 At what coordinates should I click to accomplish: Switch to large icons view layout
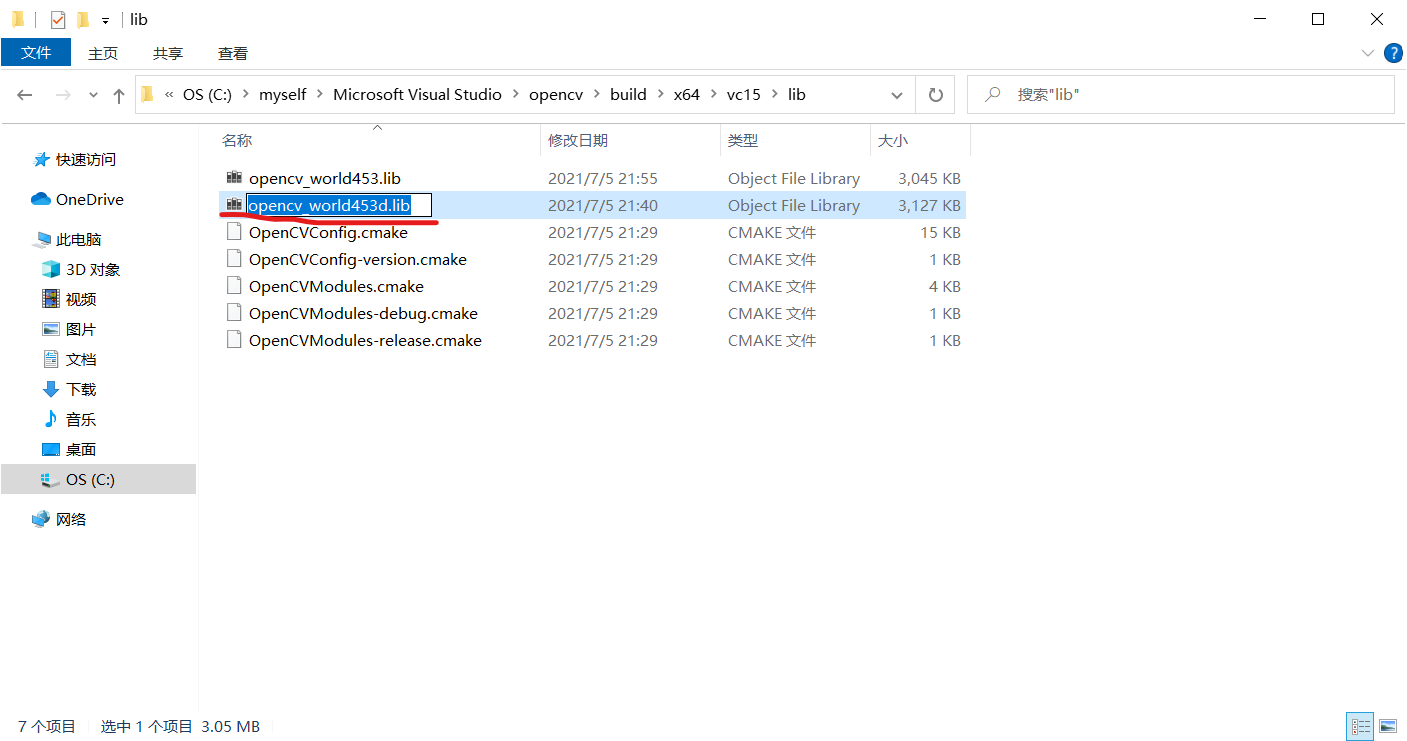tap(1387, 726)
